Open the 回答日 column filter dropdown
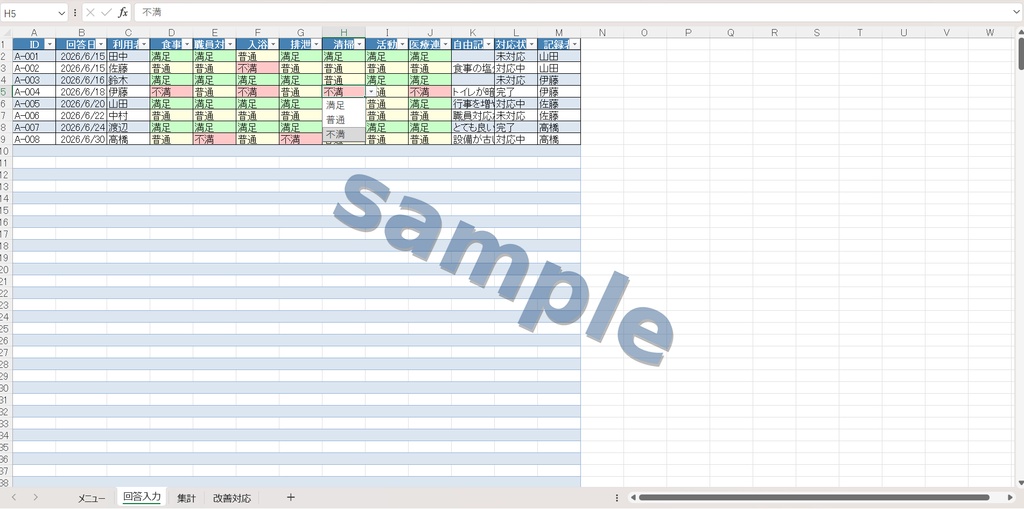The image size is (1024, 509). [101, 44]
